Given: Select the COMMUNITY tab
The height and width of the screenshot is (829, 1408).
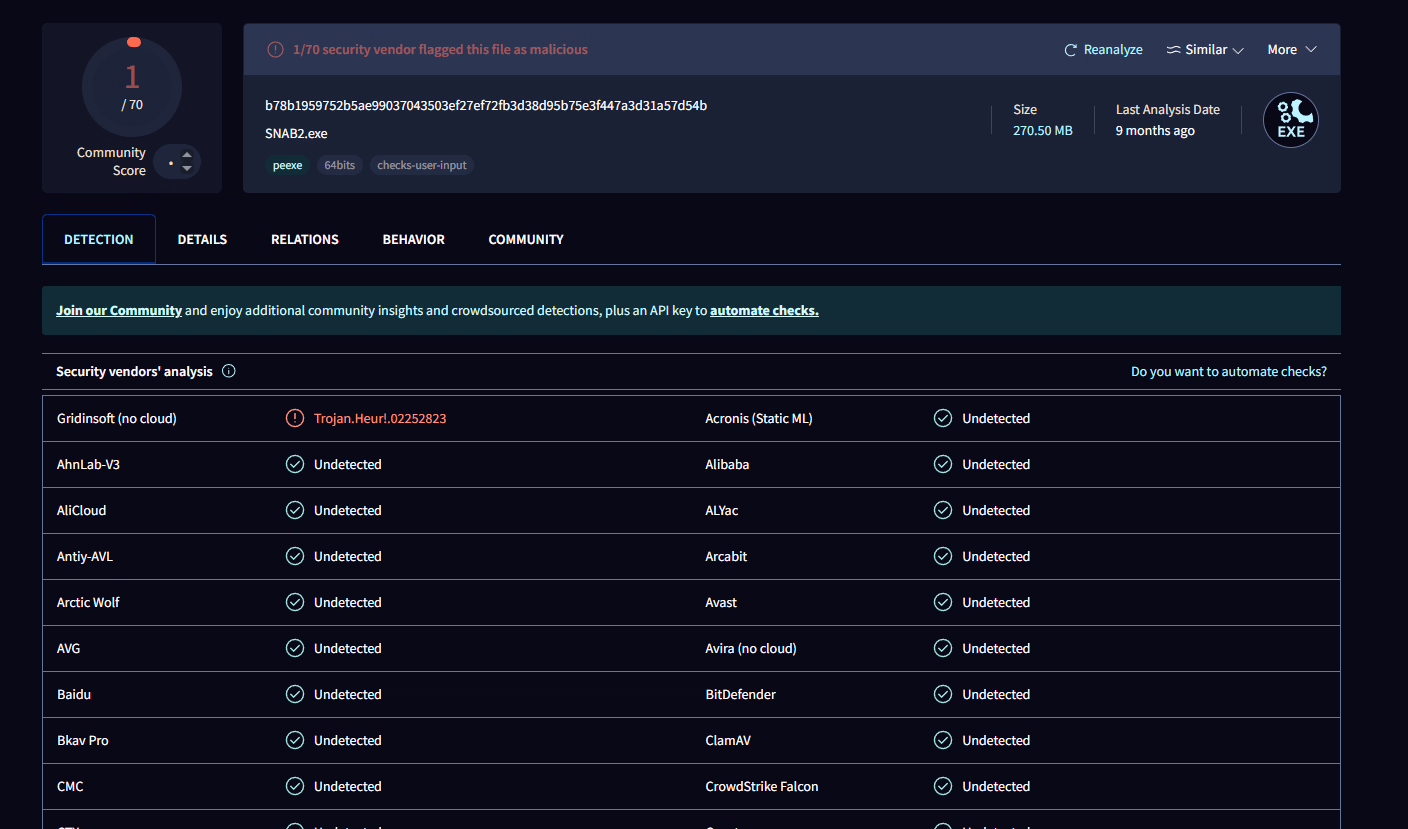Looking at the screenshot, I should click(x=526, y=239).
